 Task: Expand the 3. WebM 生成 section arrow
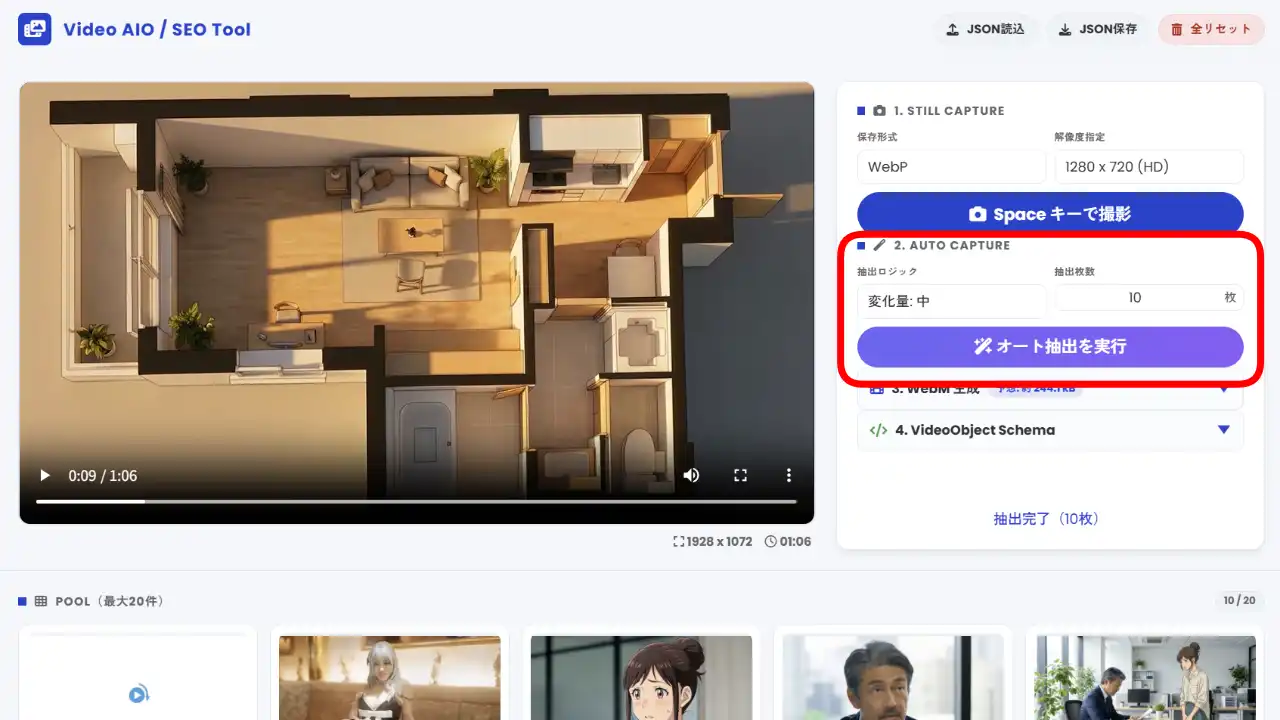[1223, 391]
